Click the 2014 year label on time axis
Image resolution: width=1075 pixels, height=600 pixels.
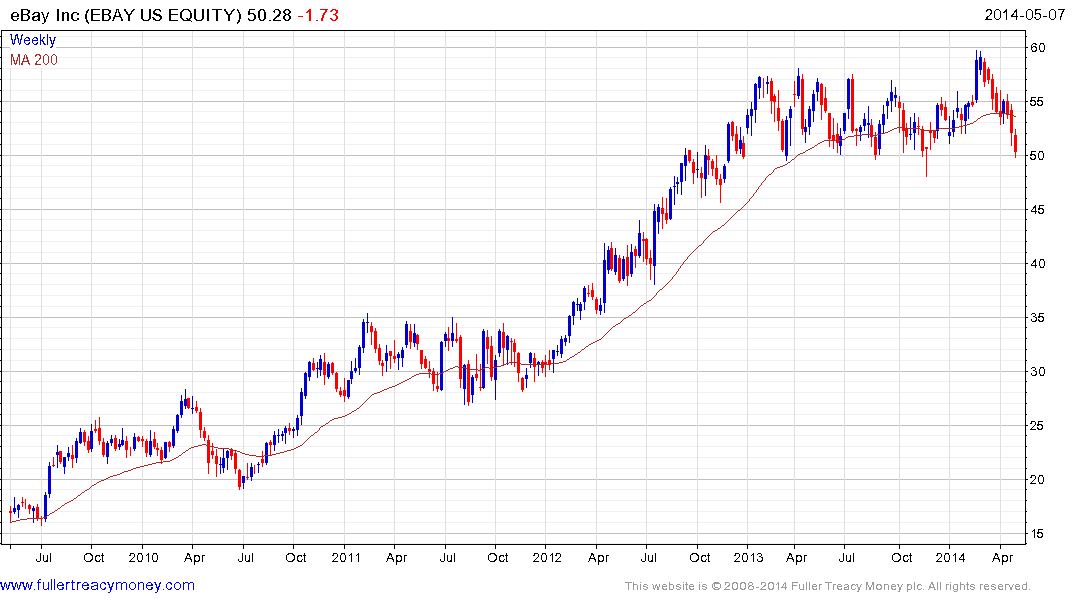pyautogui.click(x=950, y=557)
